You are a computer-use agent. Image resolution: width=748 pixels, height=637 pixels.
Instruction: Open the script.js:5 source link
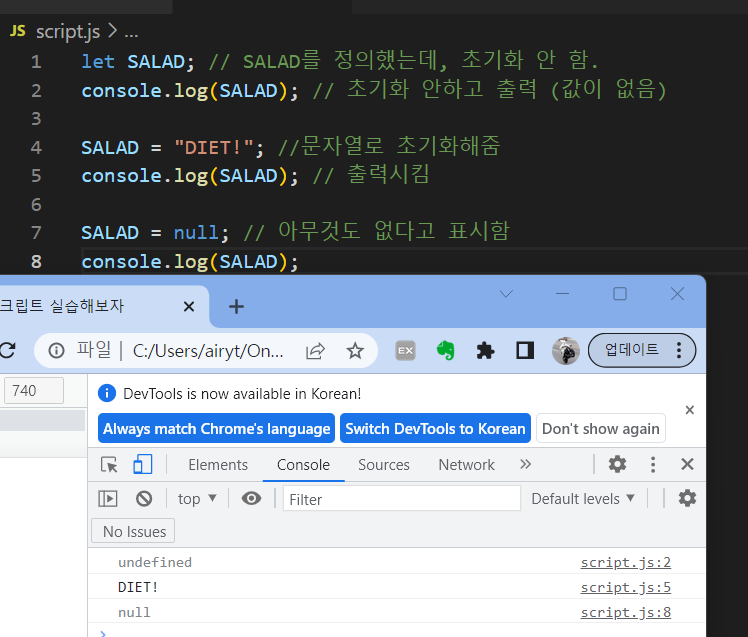pos(625,587)
